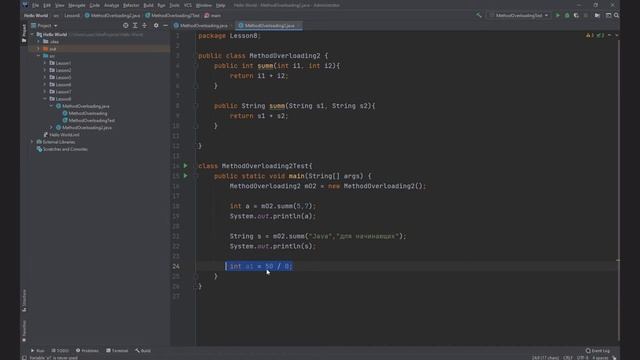This screenshot has height=360, width=640.
Task: Open the Build tool window button
Action: pos(143,351)
